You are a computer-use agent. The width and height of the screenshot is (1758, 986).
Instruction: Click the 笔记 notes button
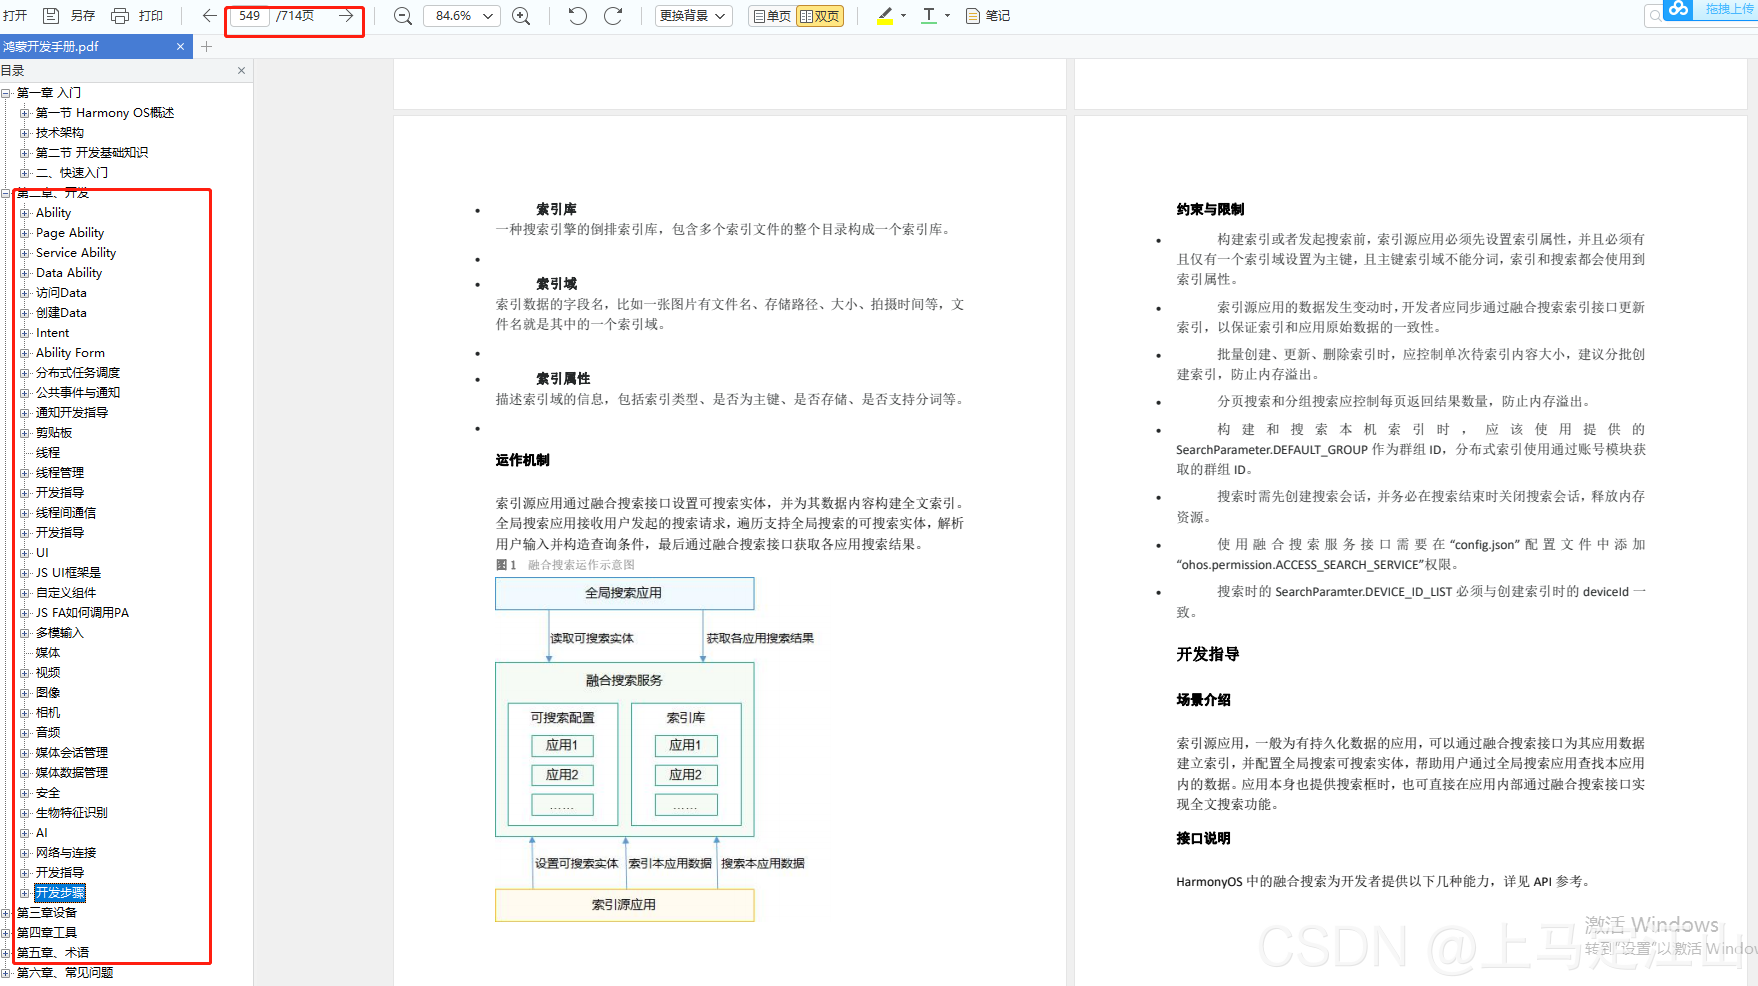point(988,16)
